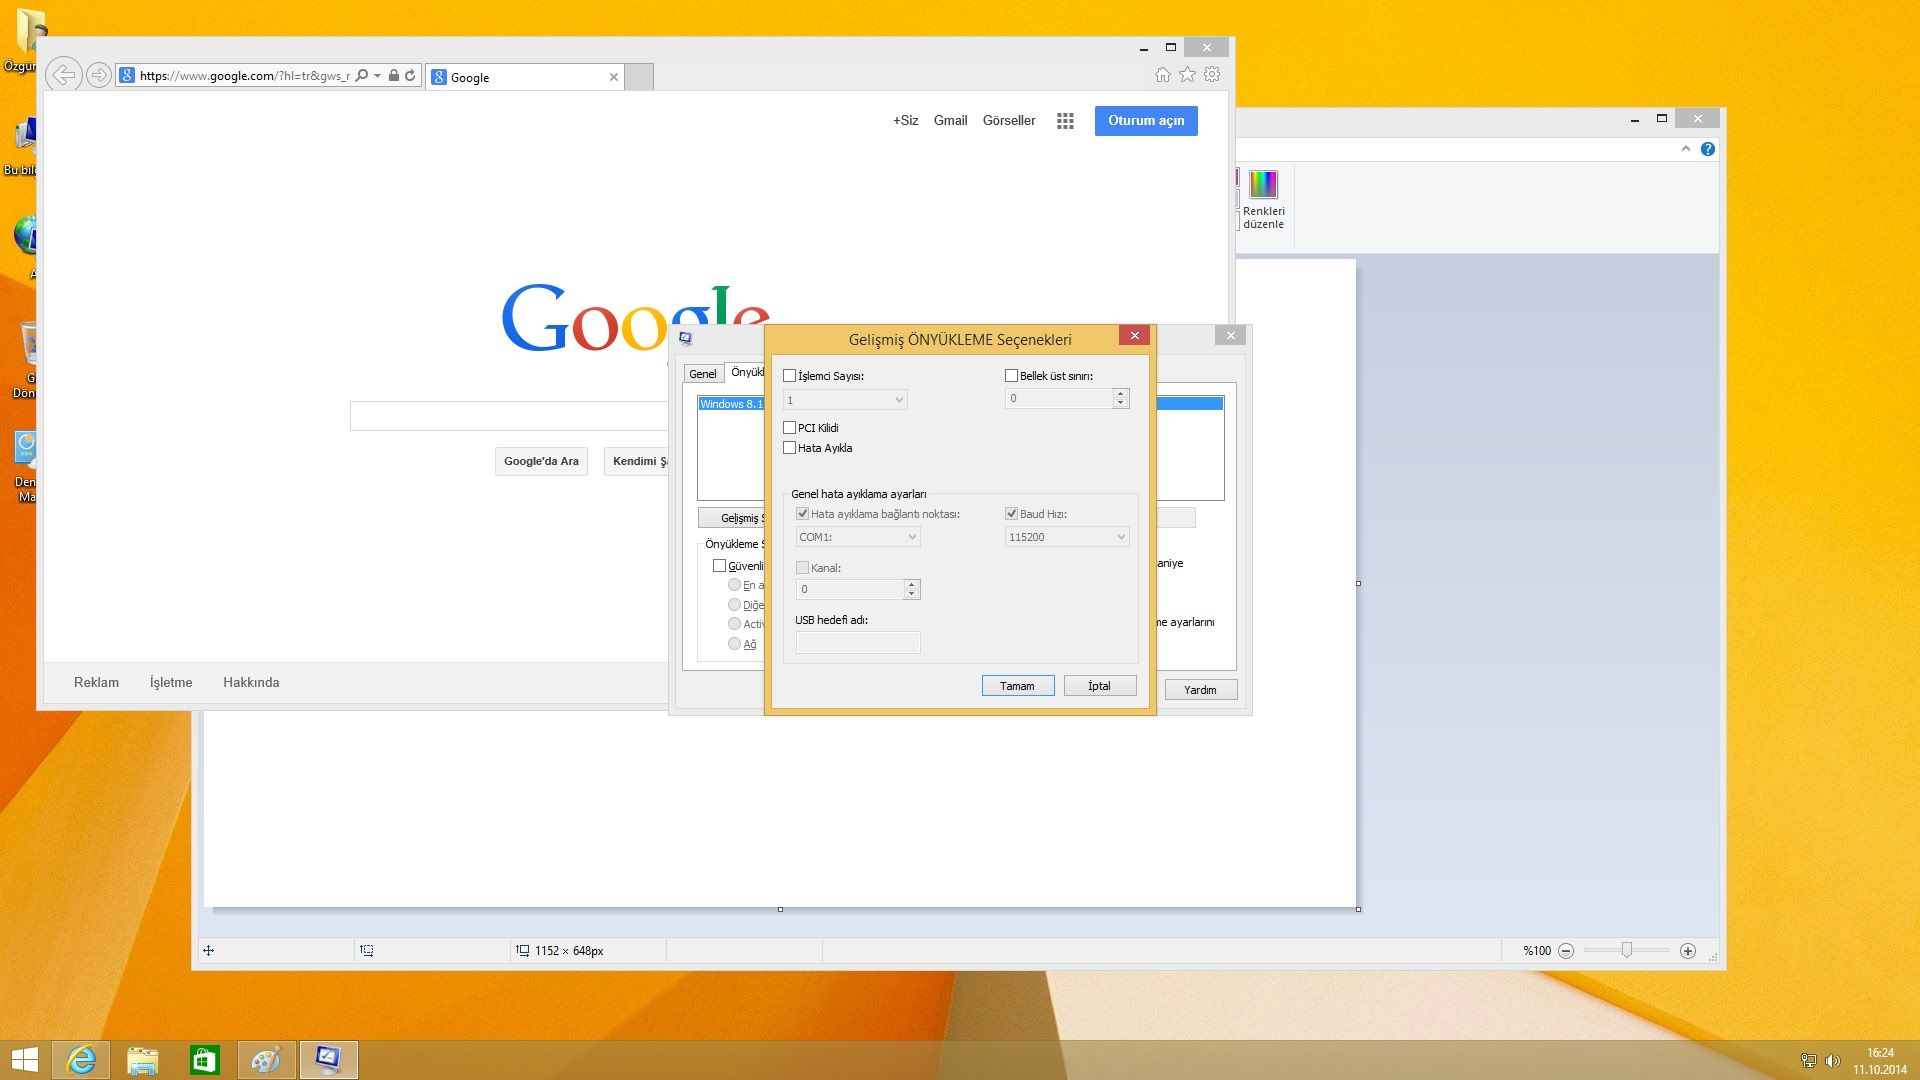The height and width of the screenshot is (1080, 1920).
Task: Click Paint zoom slider handle
Action: (x=1627, y=950)
